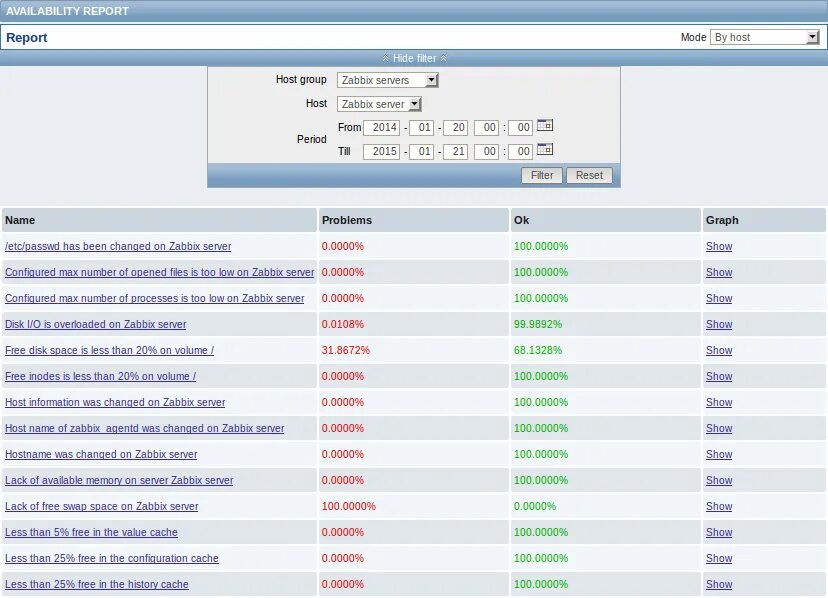Click the Graph column header
Viewport: 828px width, 598px height.
764,220
